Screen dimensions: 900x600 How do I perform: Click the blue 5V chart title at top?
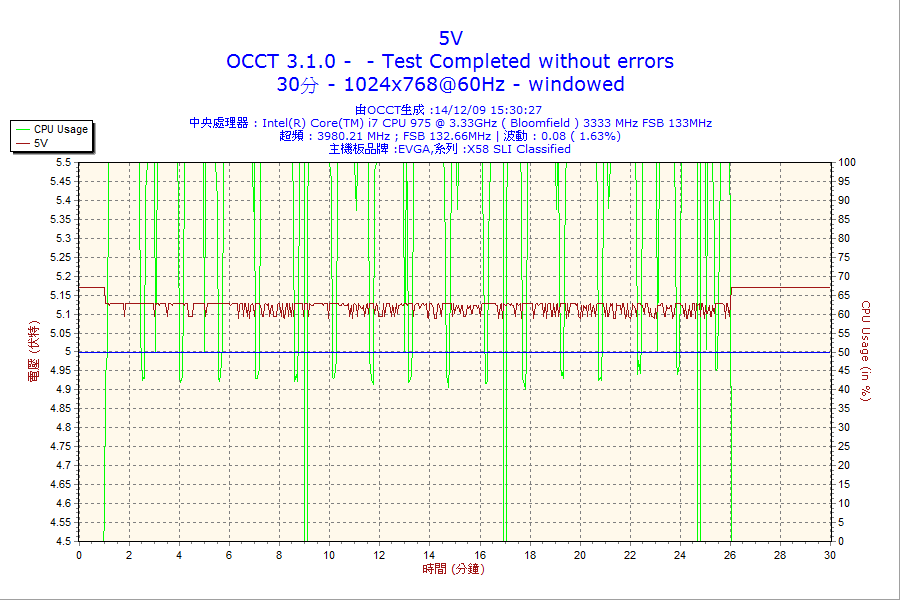(451, 38)
